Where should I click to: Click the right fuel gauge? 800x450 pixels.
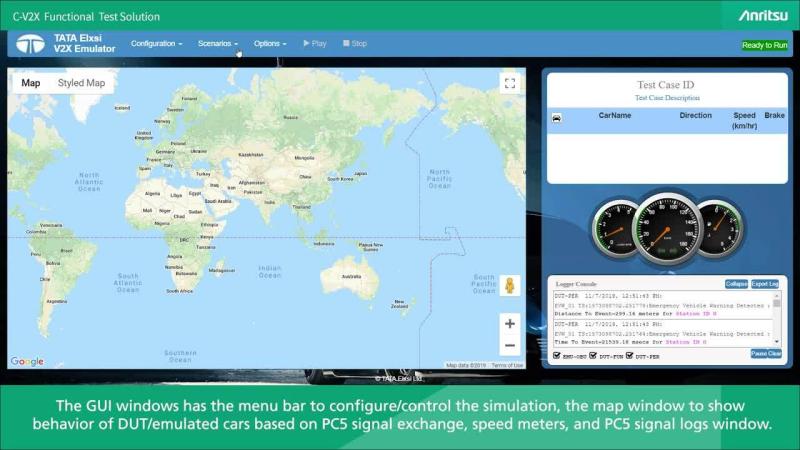click(721, 229)
